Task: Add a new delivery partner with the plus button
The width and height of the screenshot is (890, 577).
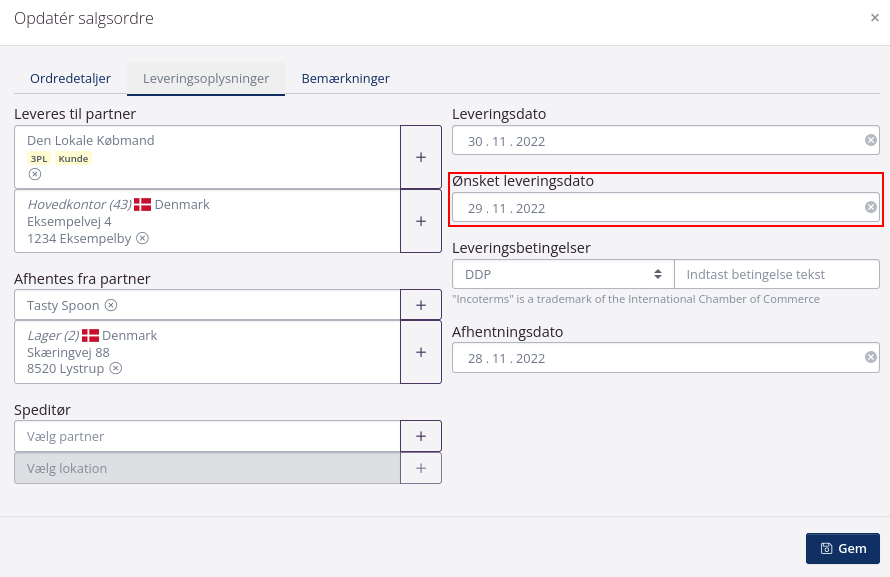Action: tap(420, 157)
